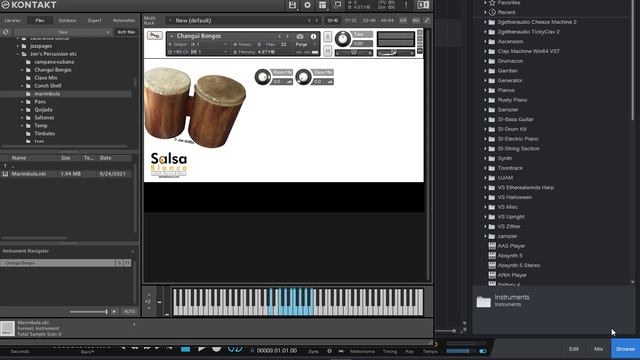
Task: Click the DAW transport stop button
Action: click(185, 349)
